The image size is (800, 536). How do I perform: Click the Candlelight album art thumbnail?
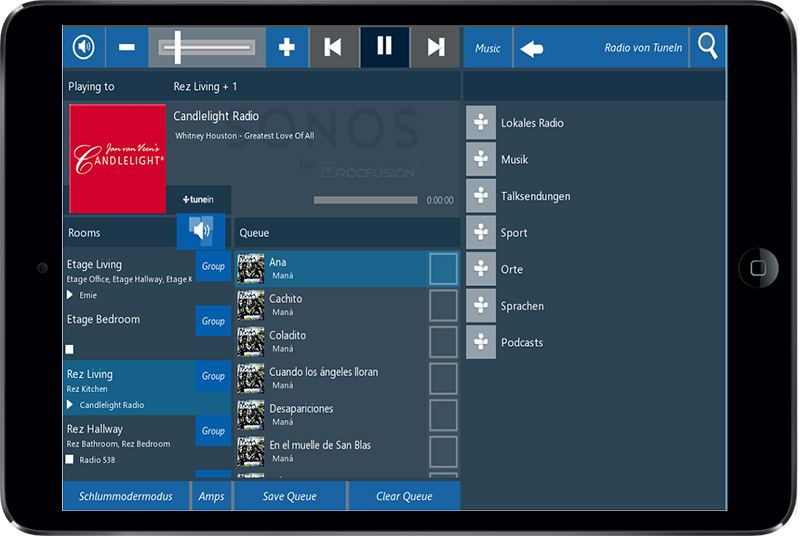(117, 159)
